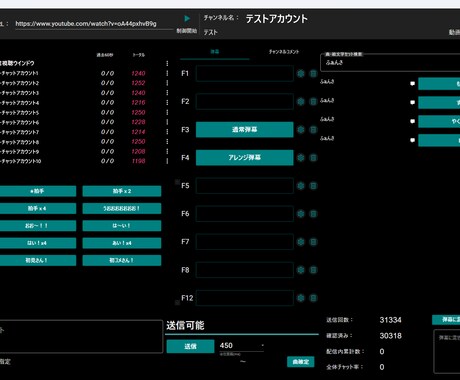Click the 送信可能 status text
Image resolution: width=460 pixels, height=380 pixels.
click(x=185, y=325)
